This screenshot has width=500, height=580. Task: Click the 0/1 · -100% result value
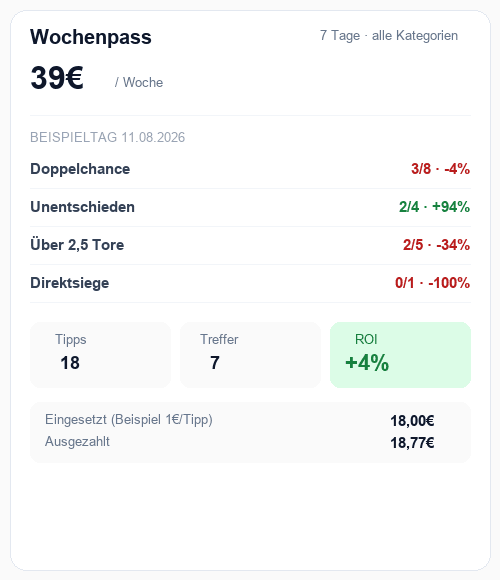pos(432,283)
